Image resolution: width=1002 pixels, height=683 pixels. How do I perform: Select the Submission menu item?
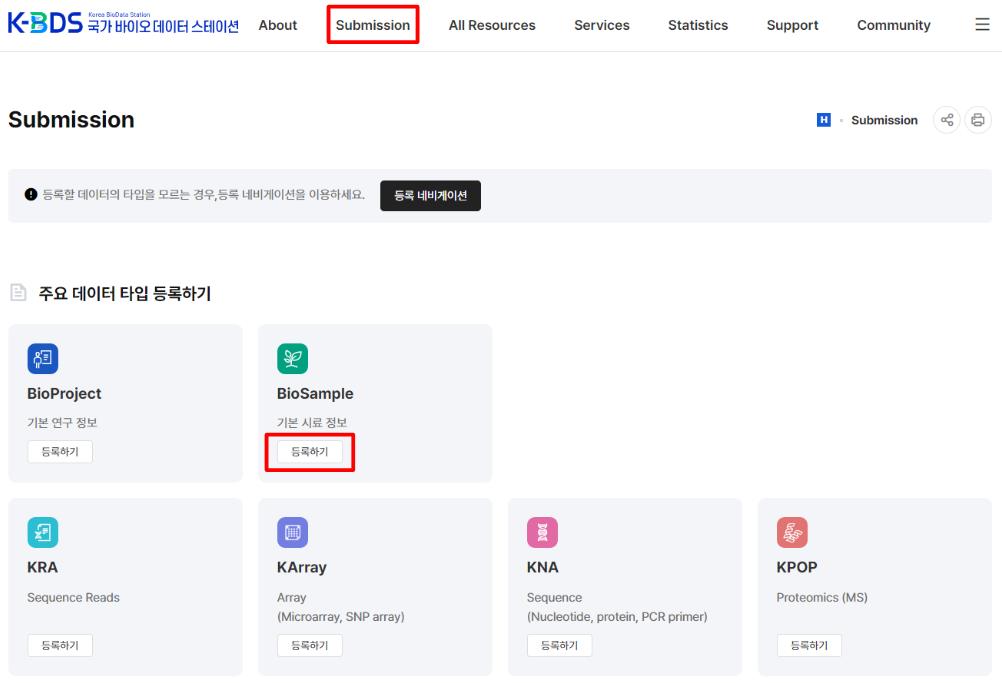click(x=373, y=25)
